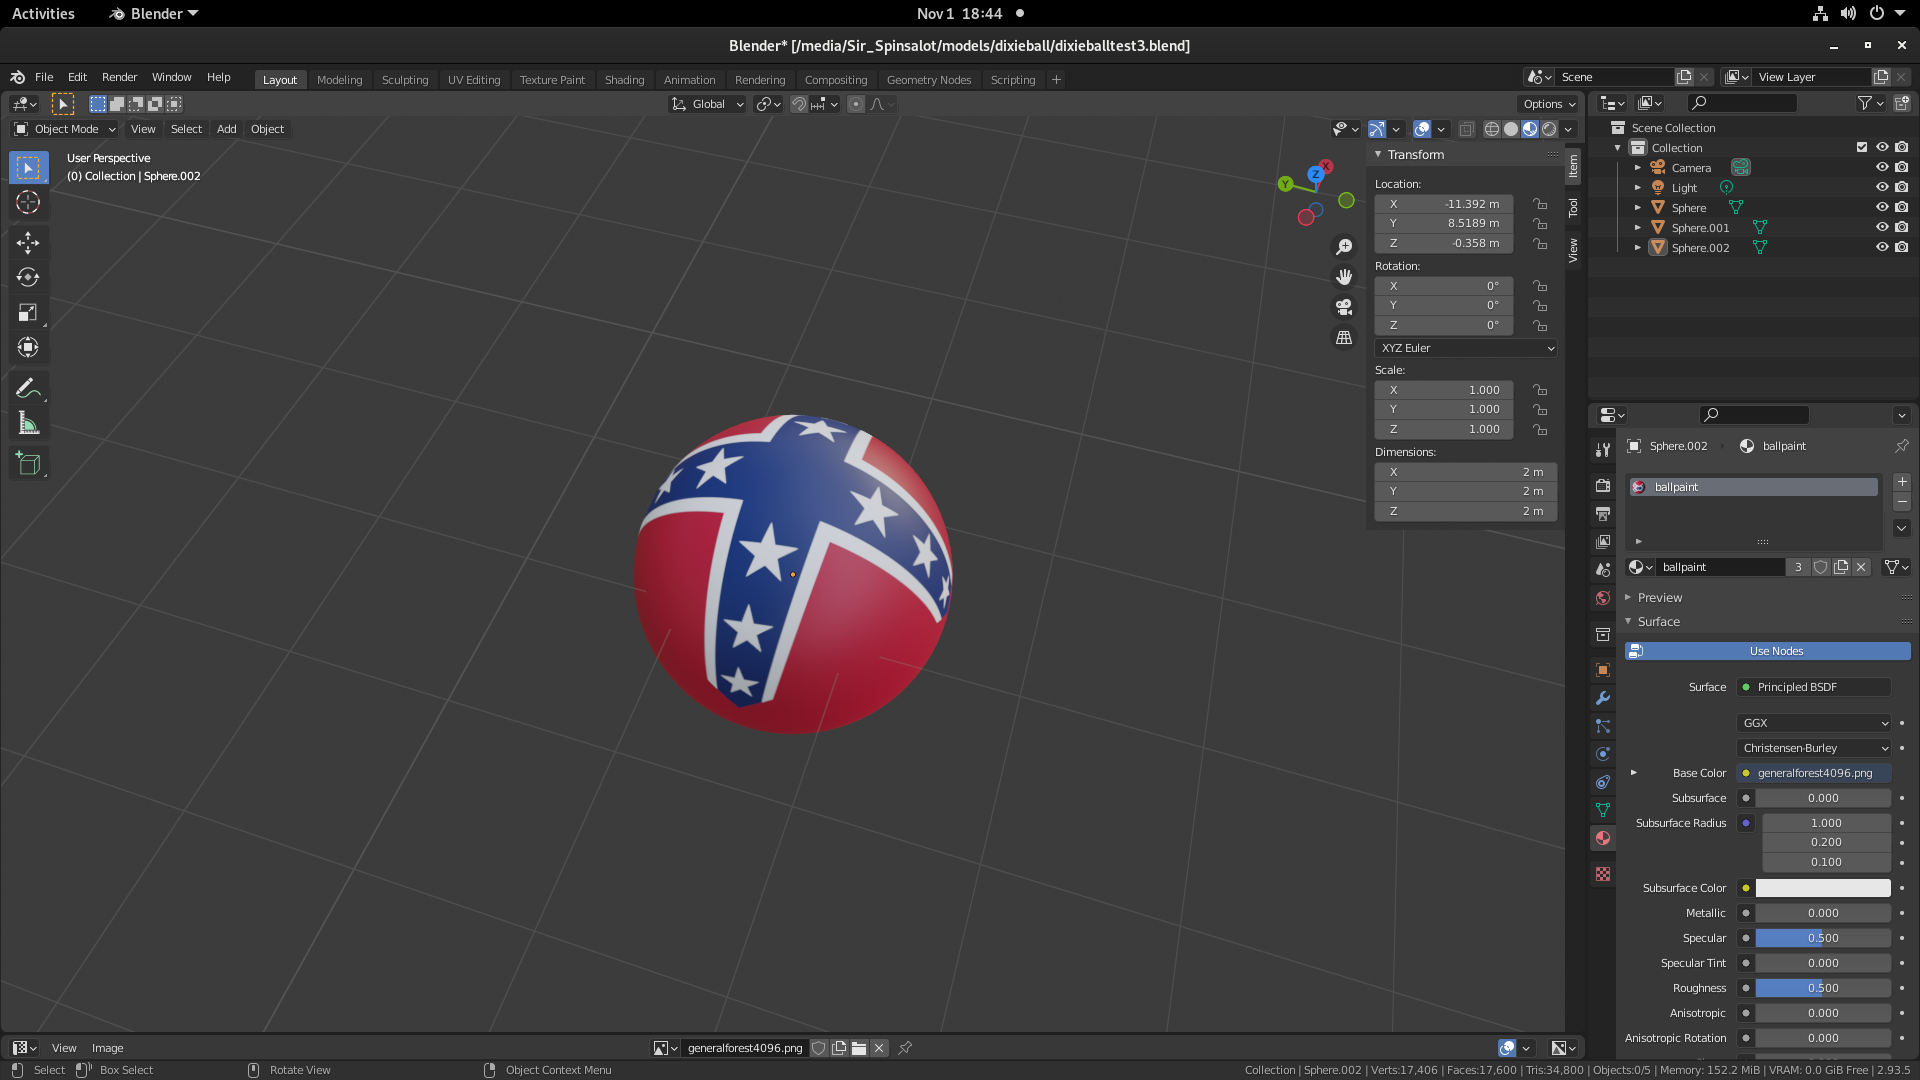Select the Scale tool
Image resolution: width=1920 pixels, height=1080 pixels.
pyautogui.click(x=28, y=313)
